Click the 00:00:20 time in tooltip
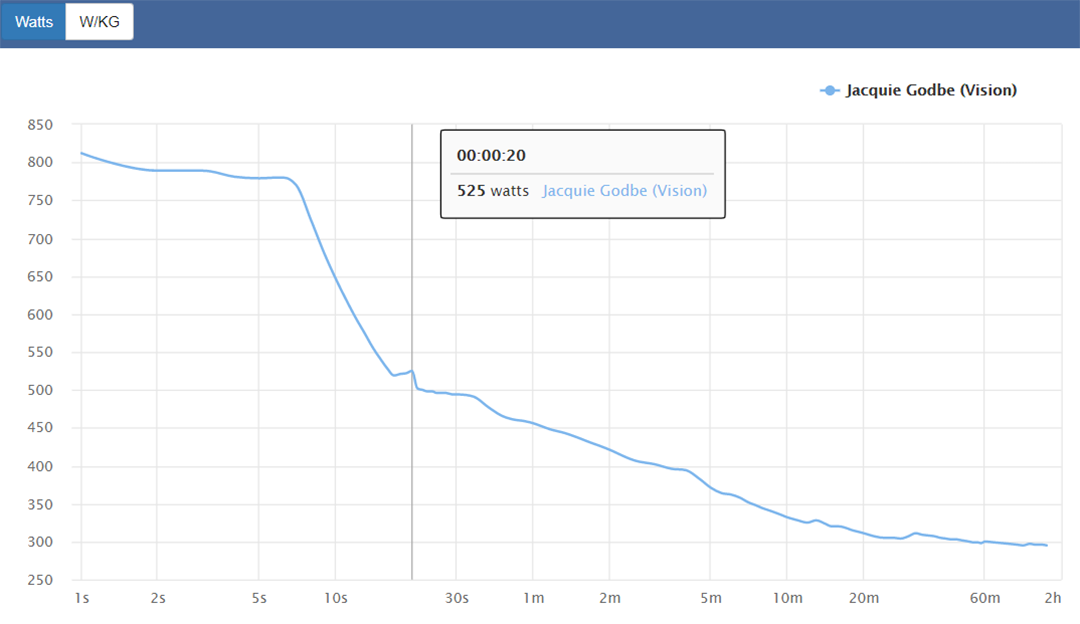 point(491,155)
